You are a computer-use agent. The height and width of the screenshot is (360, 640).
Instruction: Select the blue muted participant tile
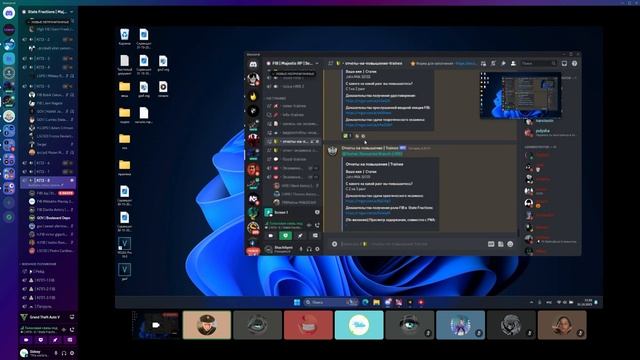(x=460, y=325)
